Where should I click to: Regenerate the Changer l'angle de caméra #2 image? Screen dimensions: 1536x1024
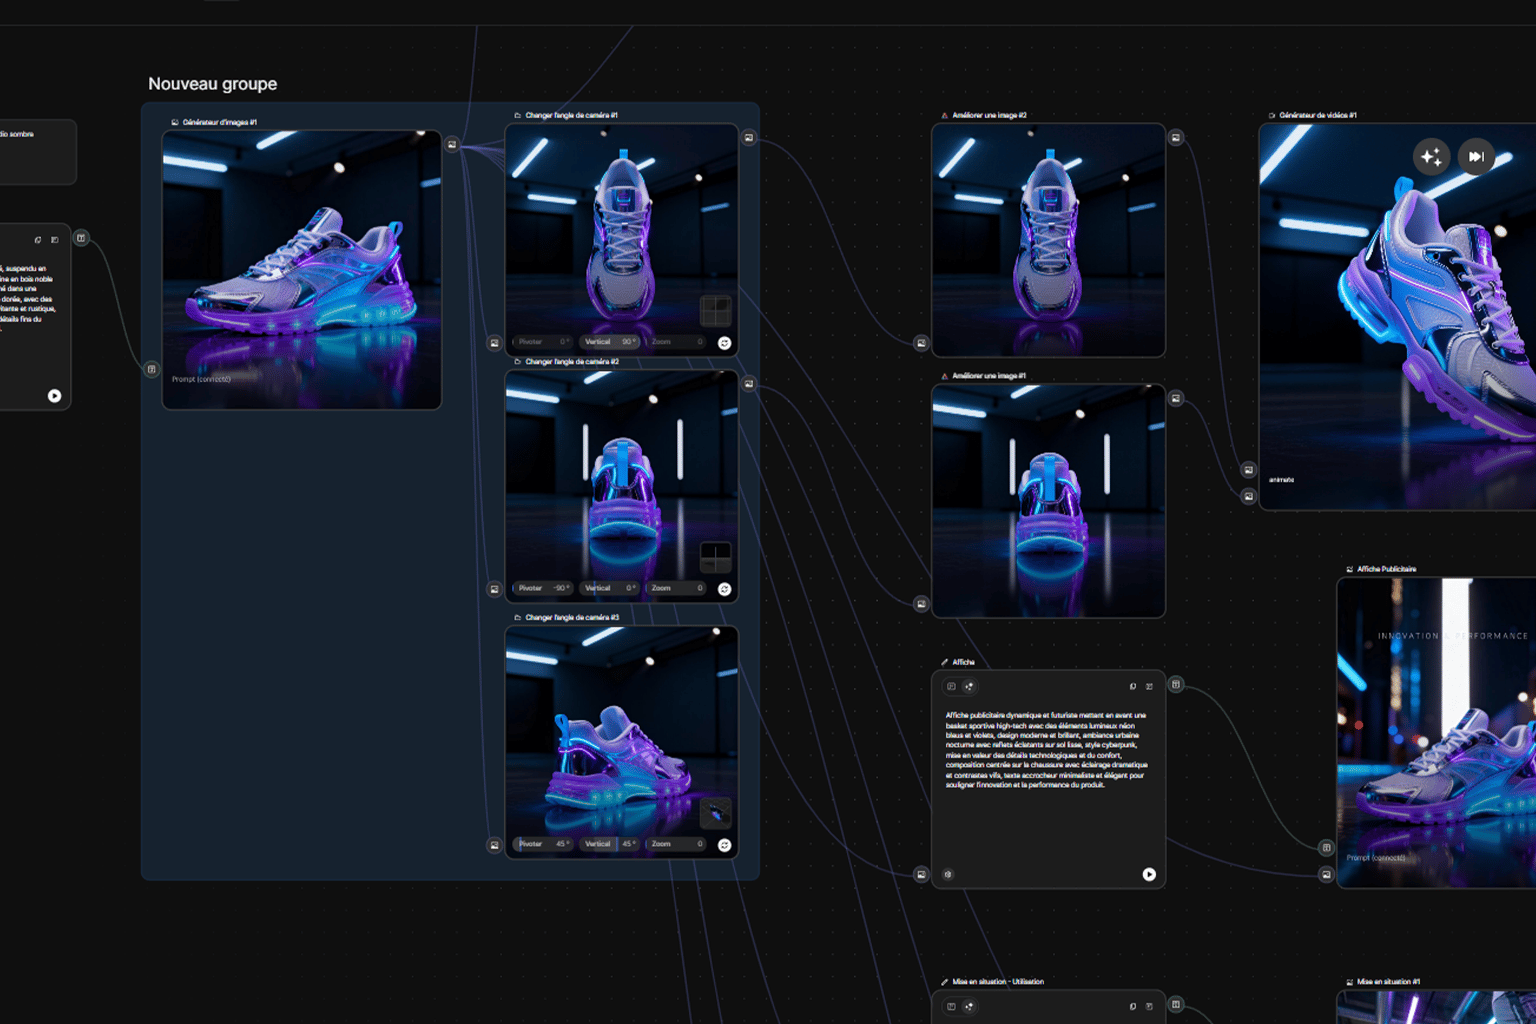(724, 589)
